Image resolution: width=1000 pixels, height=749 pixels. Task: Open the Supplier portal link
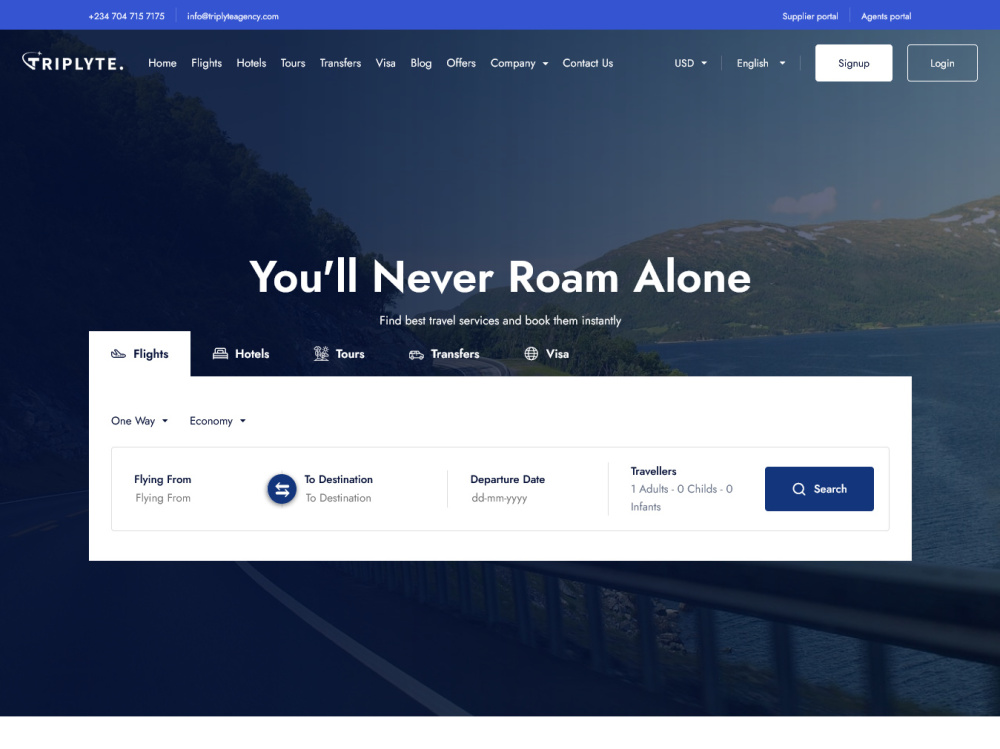[810, 16]
